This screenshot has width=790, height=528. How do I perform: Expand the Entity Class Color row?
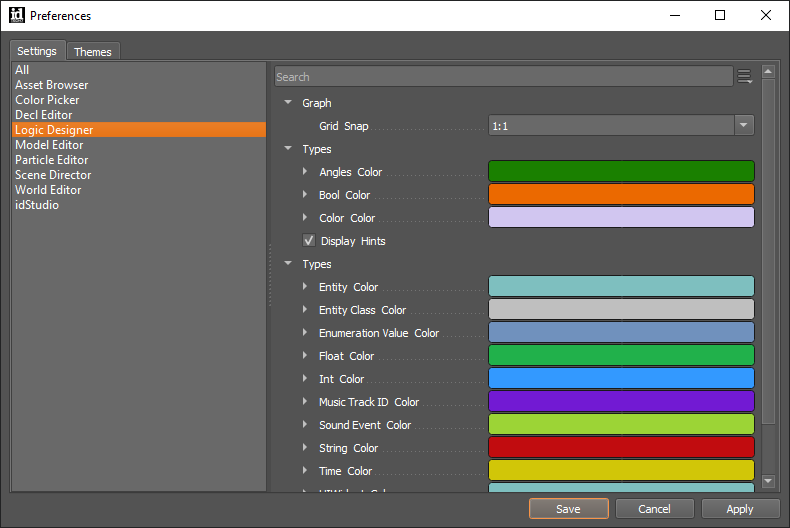[305, 309]
